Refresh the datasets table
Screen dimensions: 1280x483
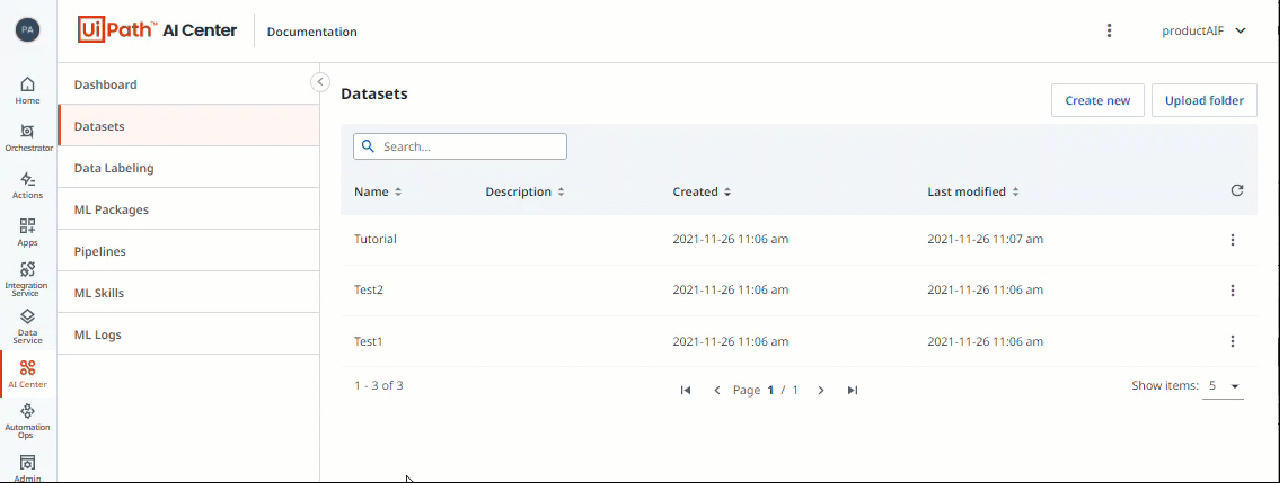(x=1237, y=191)
